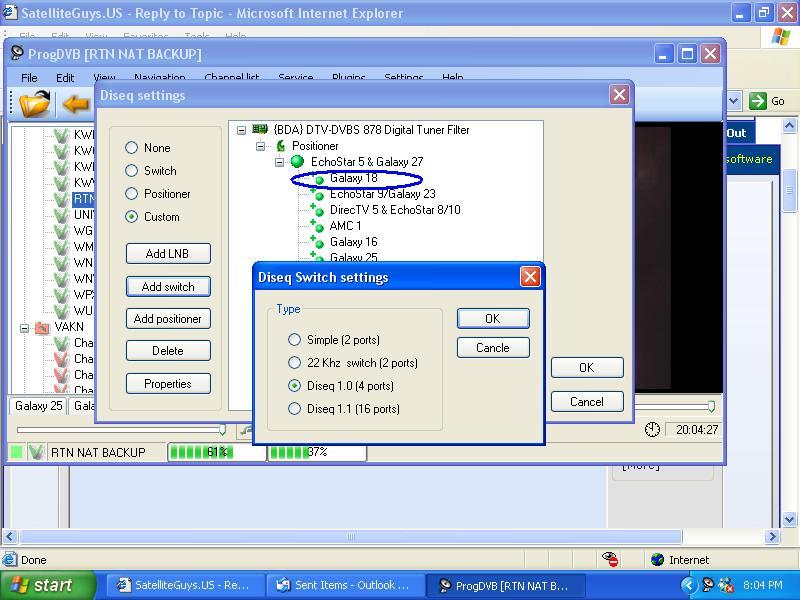The image size is (800, 600).
Task: Choose Diseq 1.0 (4 ports) type
Action: [x=294, y=386]
